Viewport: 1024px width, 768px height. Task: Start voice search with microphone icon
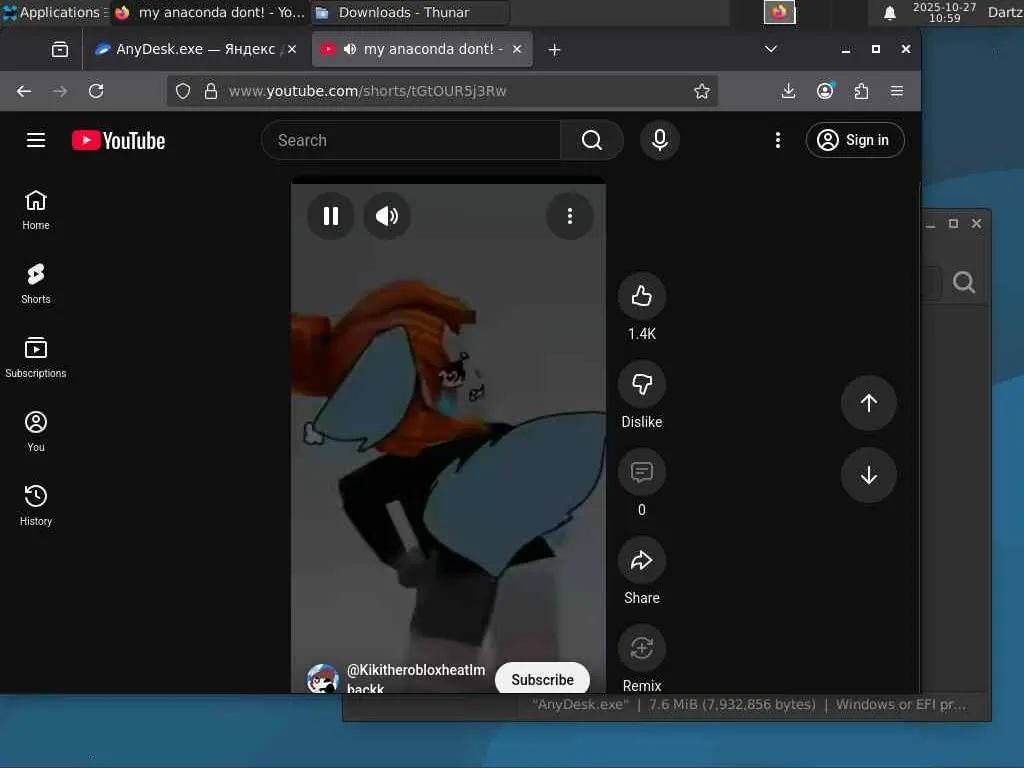pos(660,140)
